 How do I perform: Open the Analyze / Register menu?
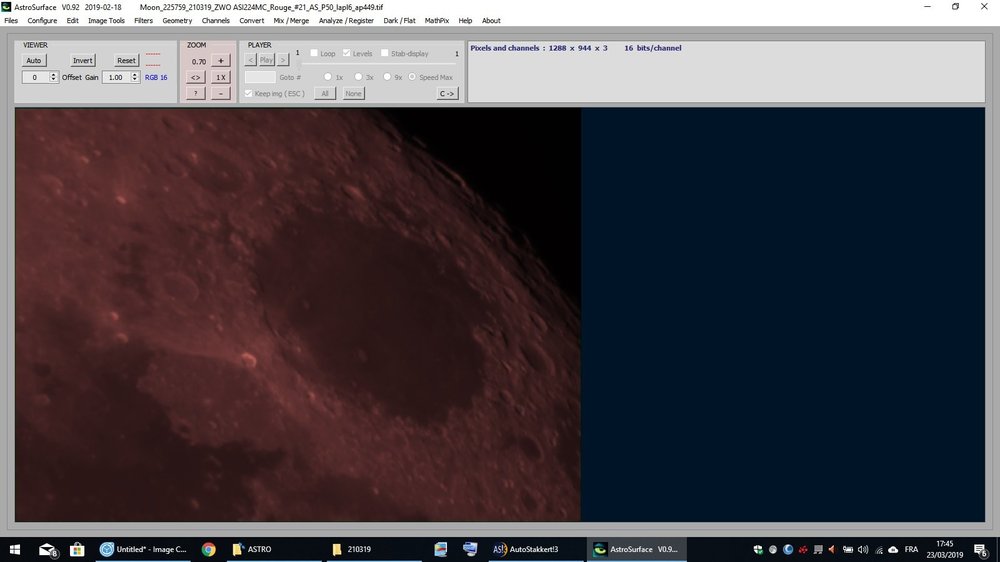pos(345,20)
